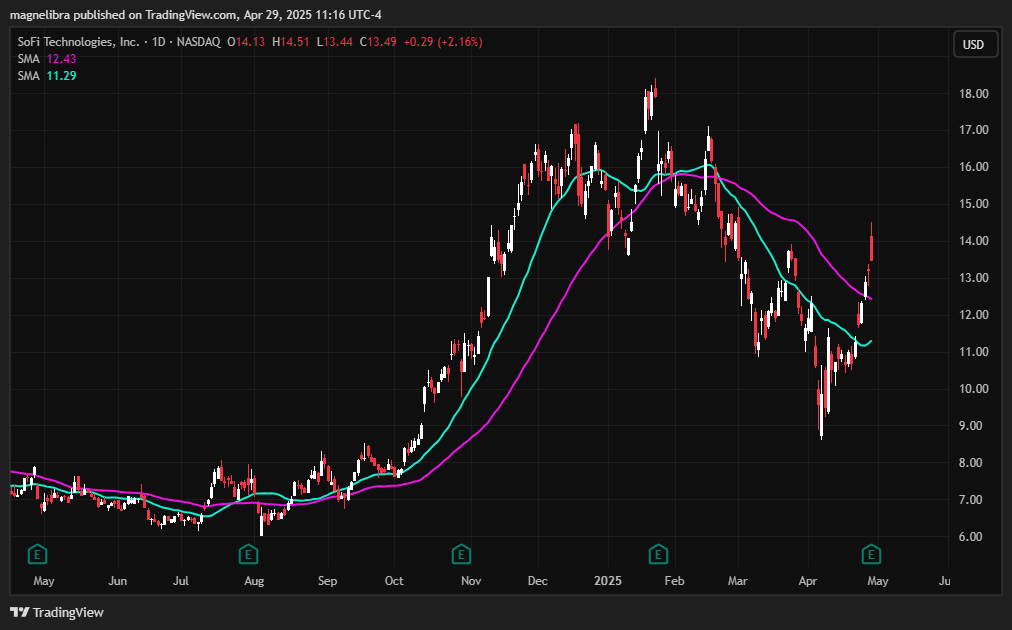Click the Nov label on time axis
The width and height of the screenshot is (1012, 630).
(x=471, y=581)
